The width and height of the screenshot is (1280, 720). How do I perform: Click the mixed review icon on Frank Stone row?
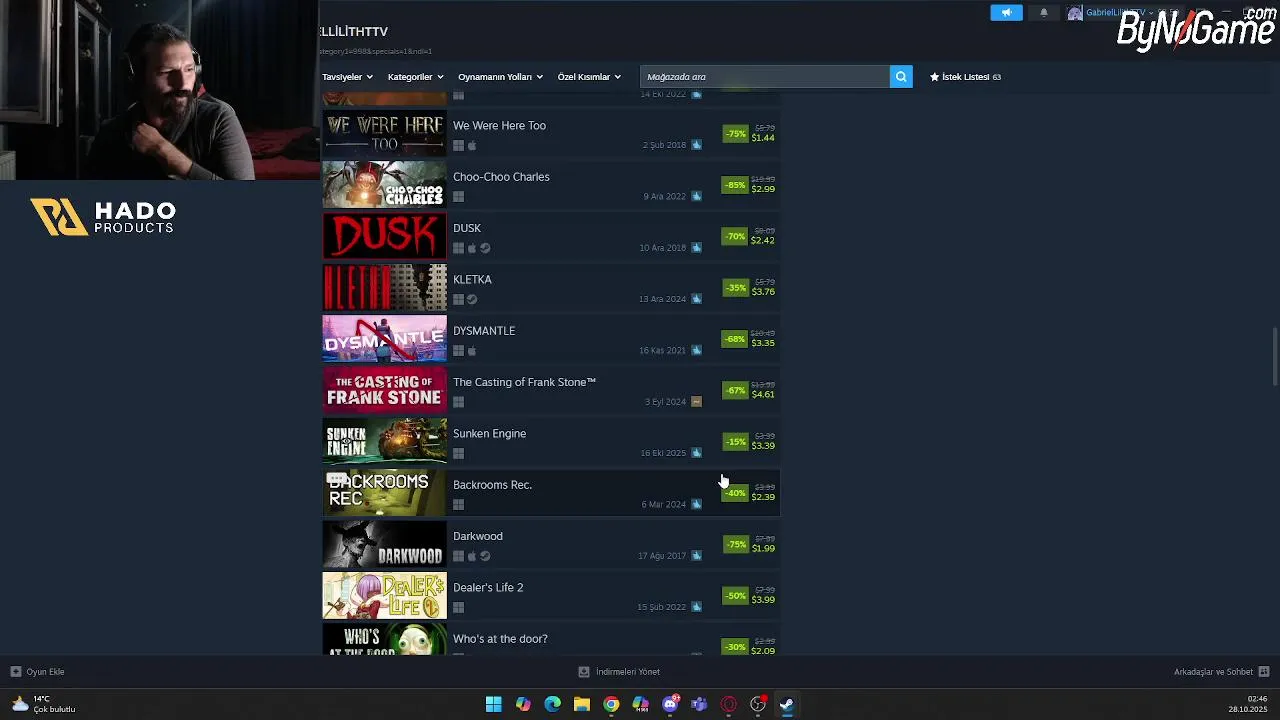pyautogui.click(x=697, y=401)
